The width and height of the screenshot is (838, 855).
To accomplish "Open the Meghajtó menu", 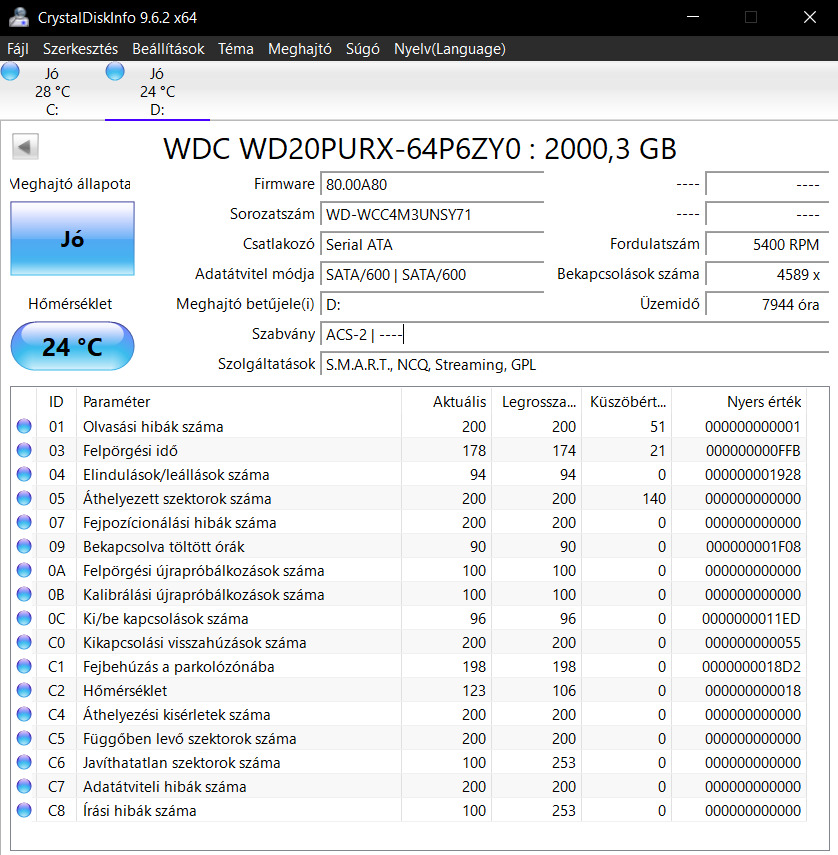I will point(299,49).
